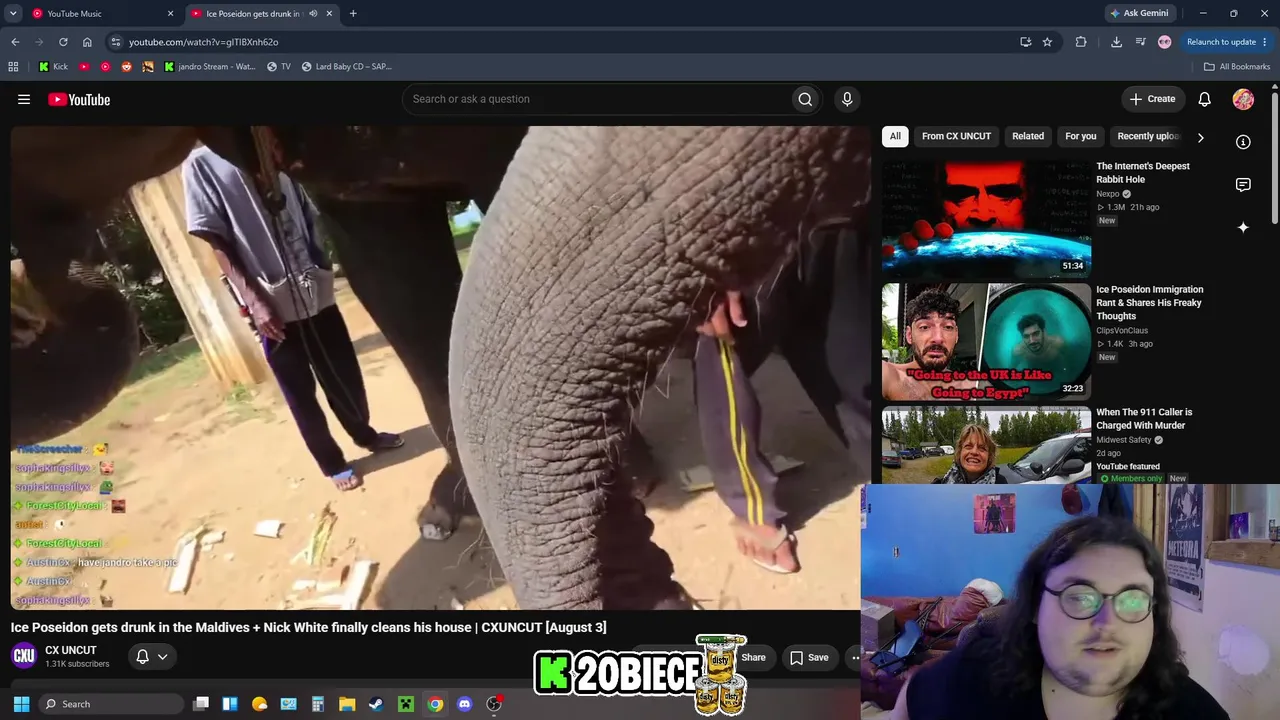Save the video to a playlist
1280x720 pixels.
pyautogui.click(x=809, y=657)
